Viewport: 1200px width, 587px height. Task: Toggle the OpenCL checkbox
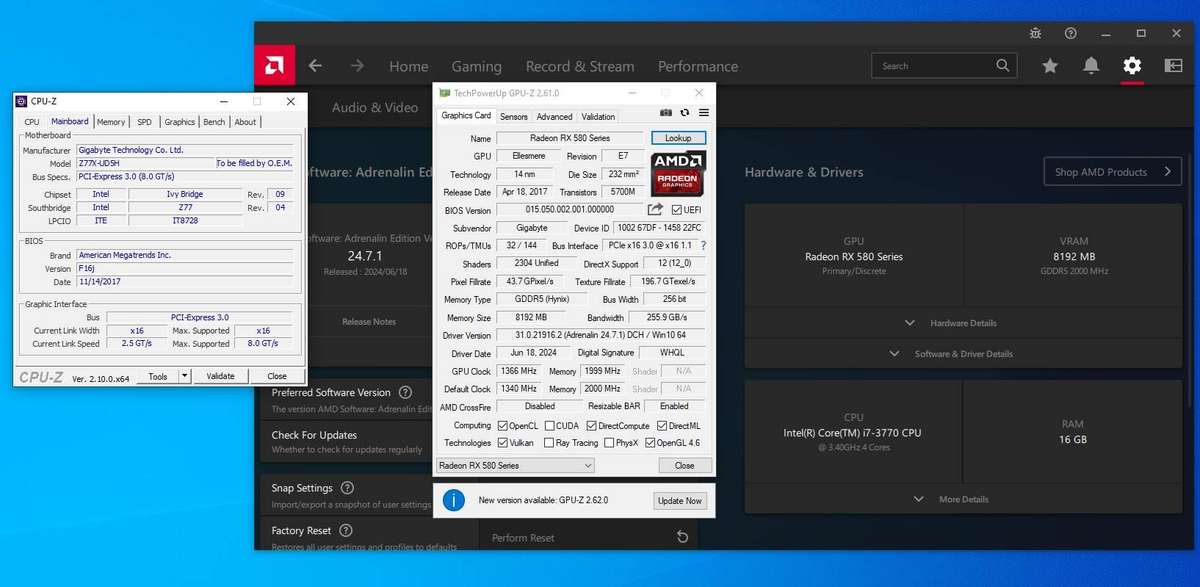pos(503,426)
